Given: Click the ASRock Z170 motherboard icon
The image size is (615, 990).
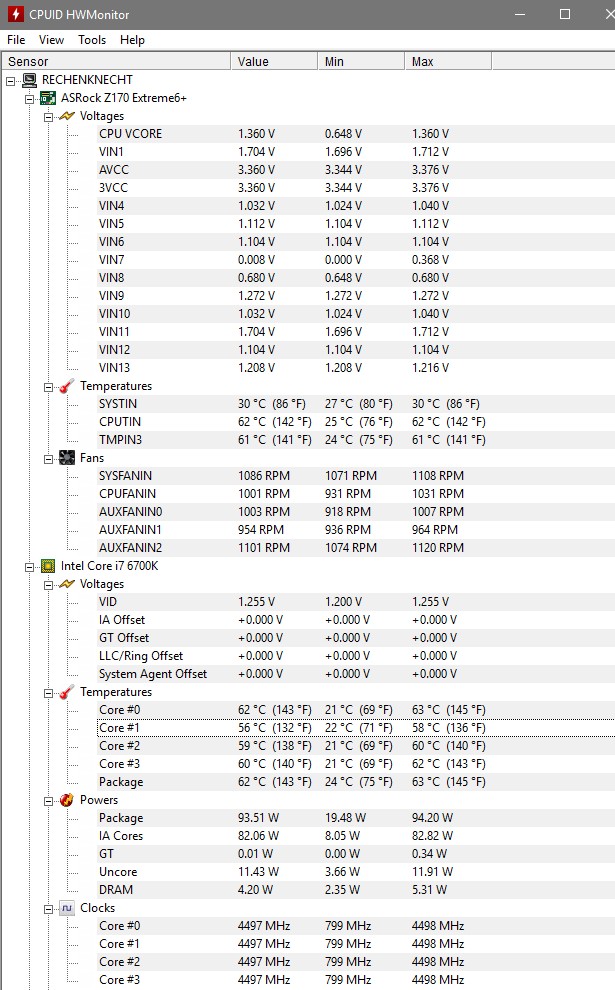Looking at the screenshot, I should (48, 98).
